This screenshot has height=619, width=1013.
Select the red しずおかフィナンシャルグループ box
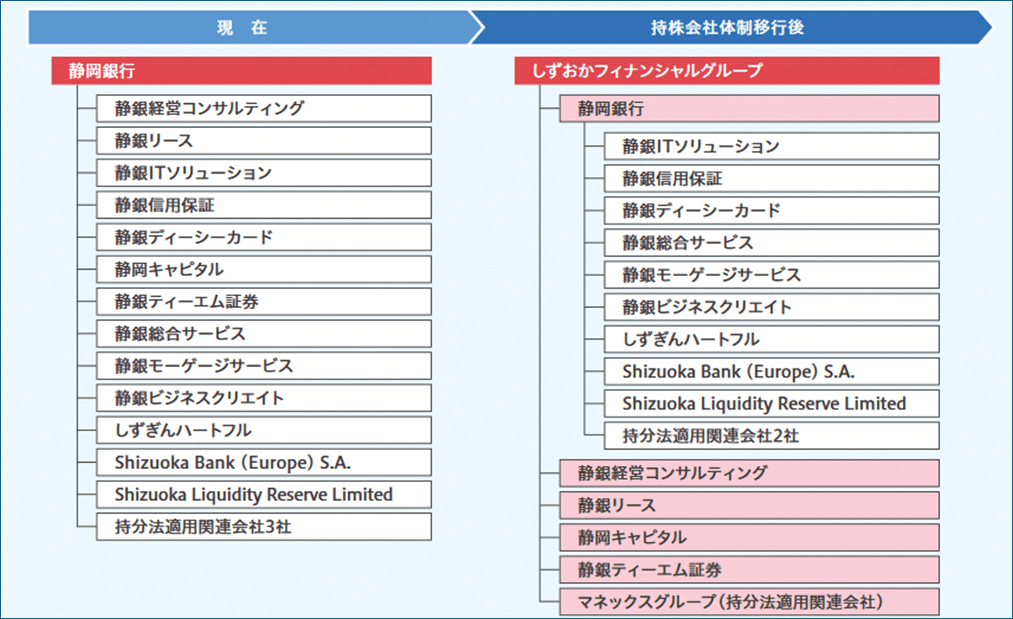726,71
